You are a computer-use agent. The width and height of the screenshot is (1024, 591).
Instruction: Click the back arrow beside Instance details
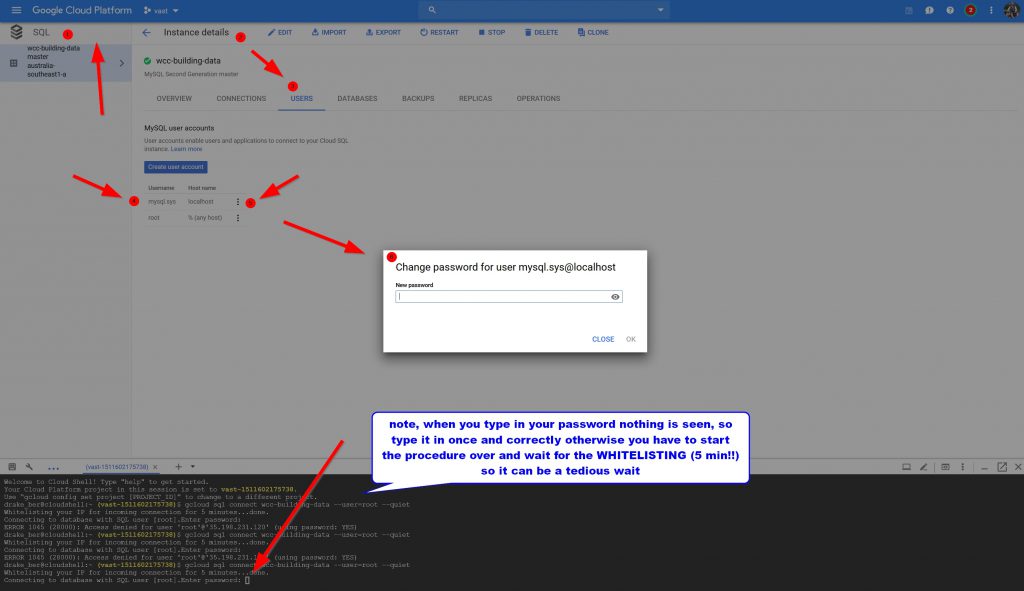point(147,32)
